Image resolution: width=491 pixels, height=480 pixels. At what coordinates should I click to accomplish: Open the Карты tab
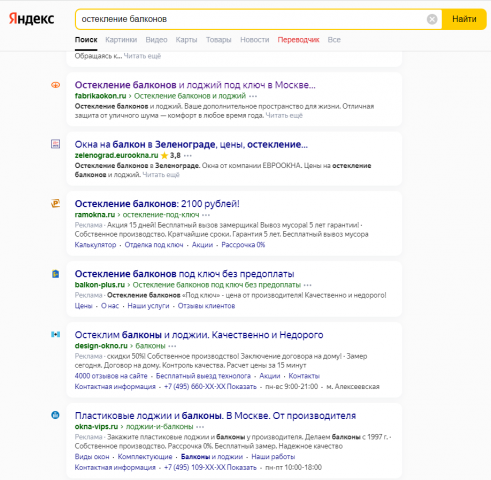tap(186, 40)
